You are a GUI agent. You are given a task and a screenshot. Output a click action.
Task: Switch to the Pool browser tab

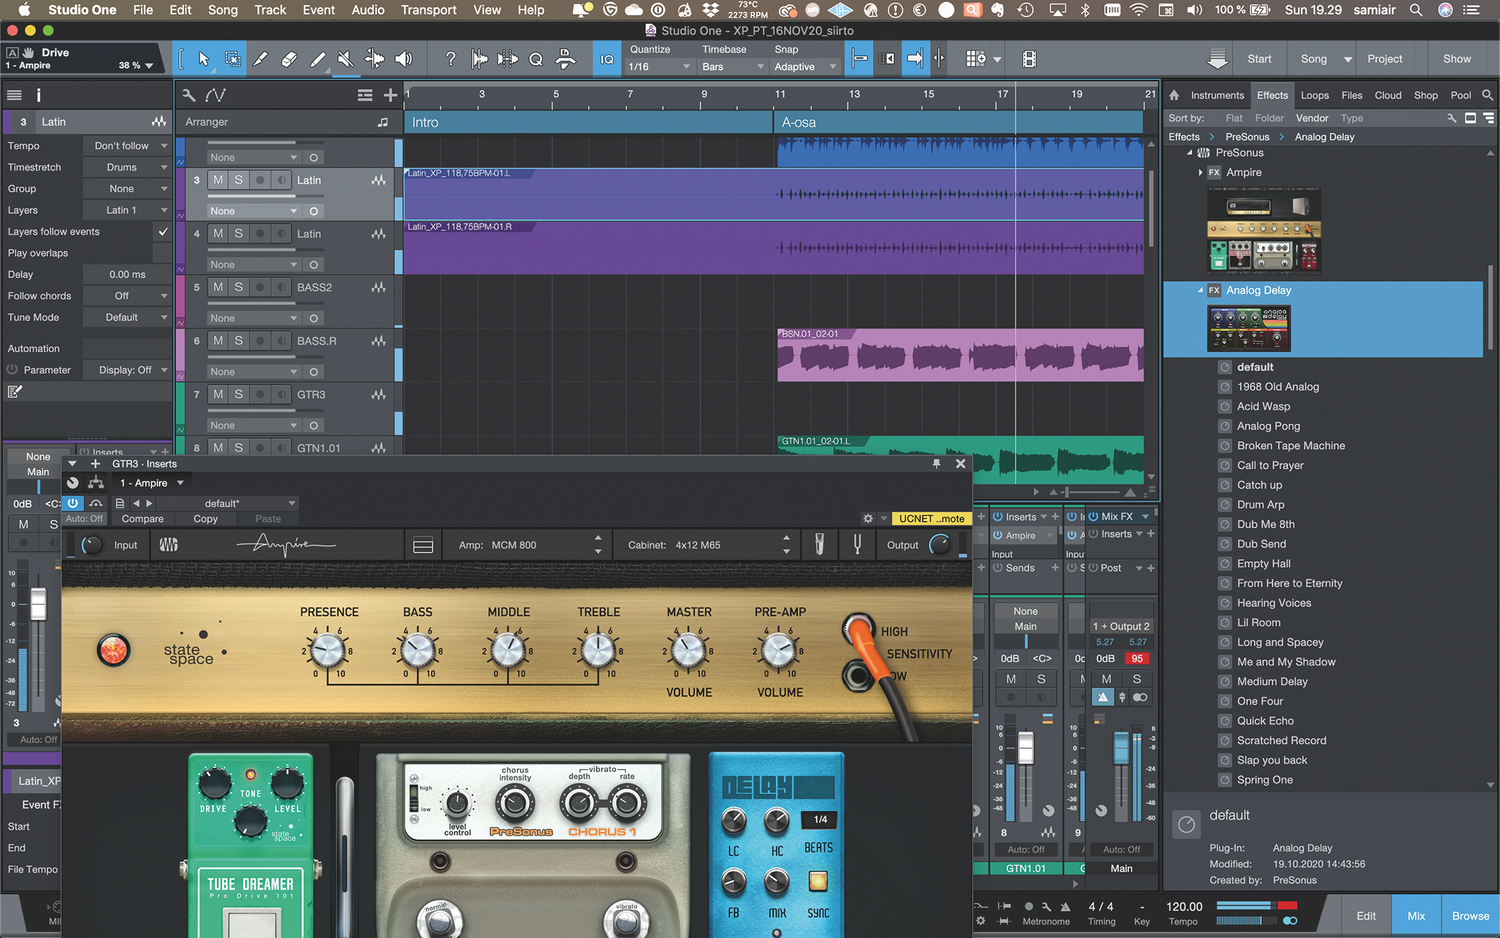1461,95
